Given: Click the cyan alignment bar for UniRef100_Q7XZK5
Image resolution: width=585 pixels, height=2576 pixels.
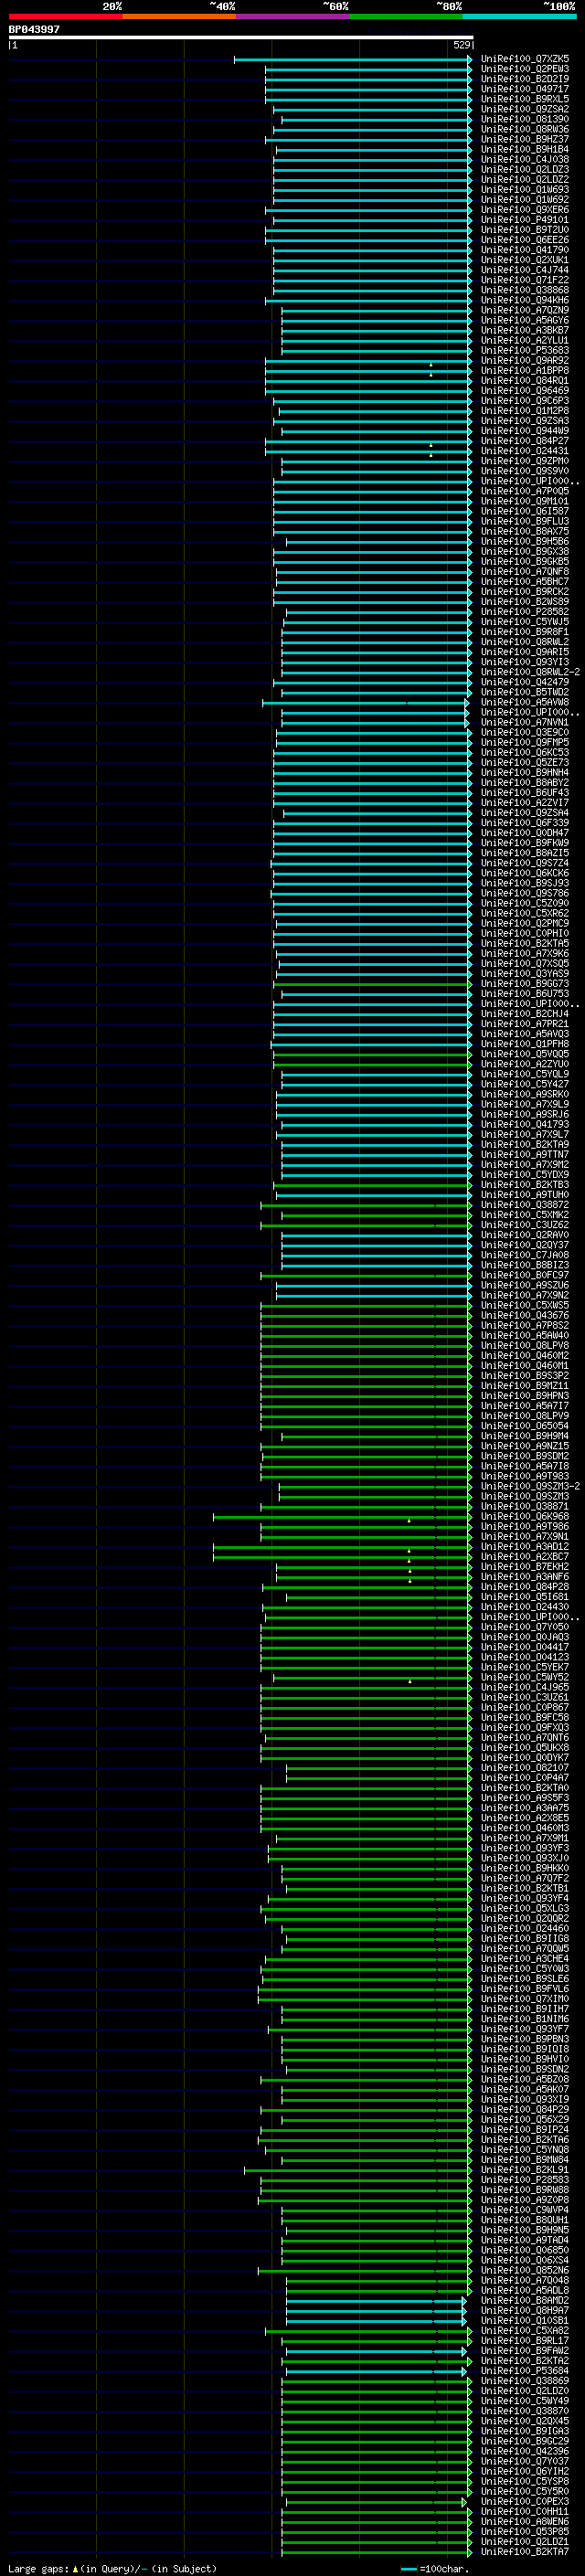Looking at the screenshot, I should point(353,59).
